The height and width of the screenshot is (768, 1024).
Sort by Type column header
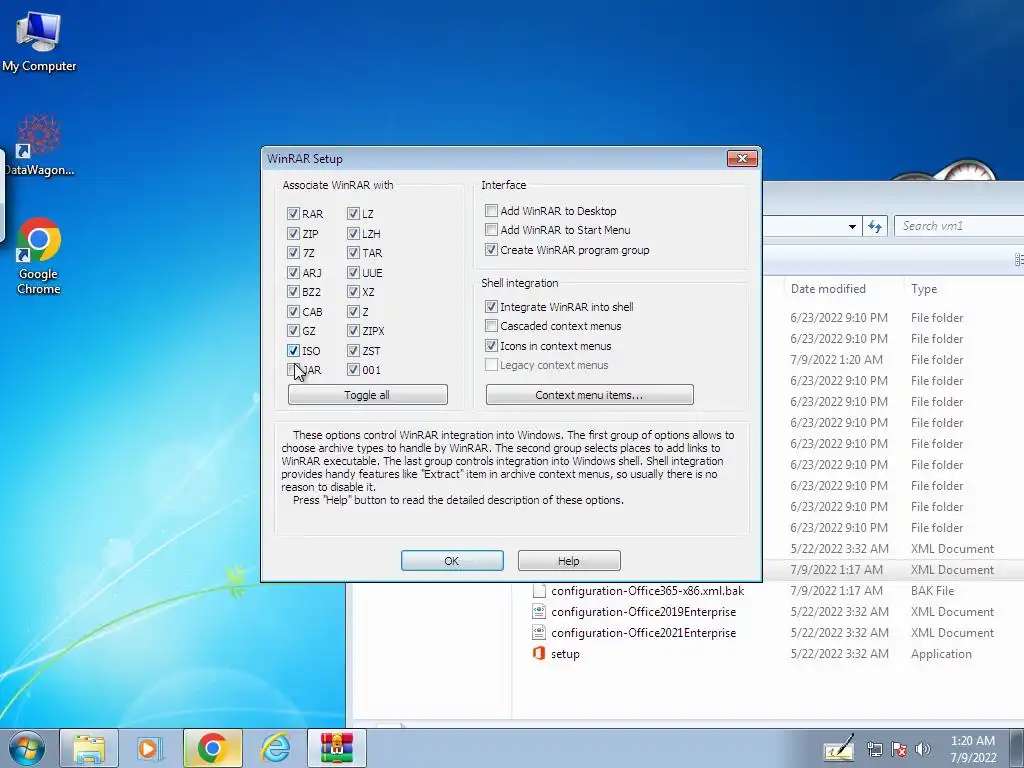(924, 289)
